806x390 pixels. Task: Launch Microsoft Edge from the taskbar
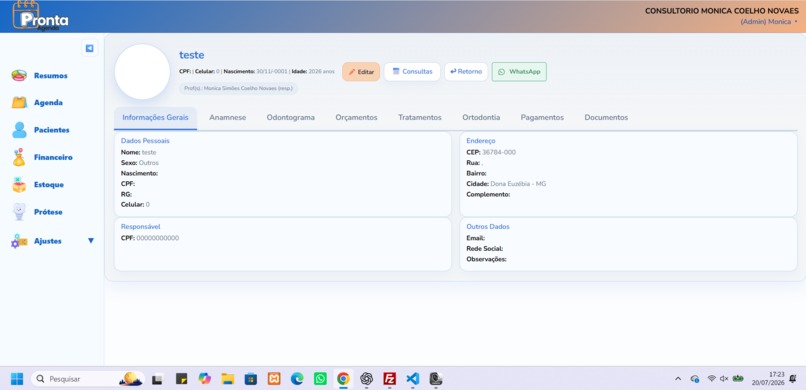point(297,379)
